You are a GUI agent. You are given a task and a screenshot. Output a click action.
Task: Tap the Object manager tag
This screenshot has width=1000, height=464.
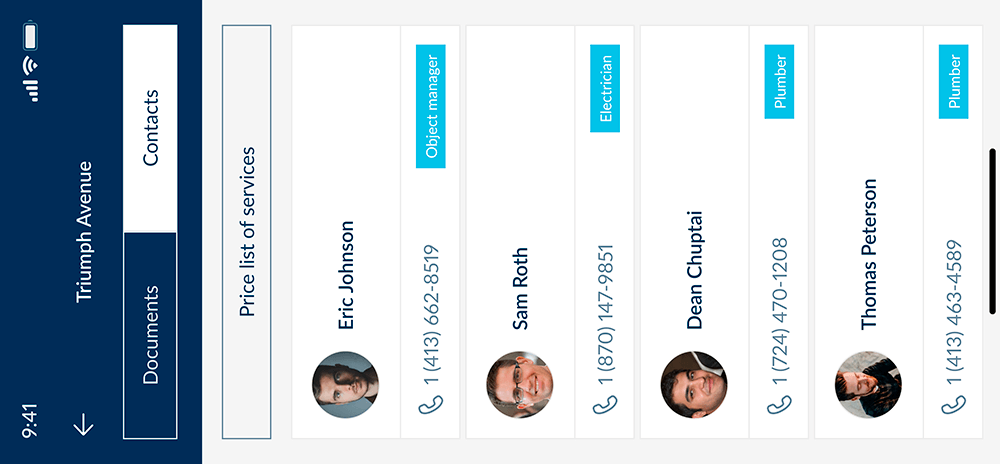(431, 105)
